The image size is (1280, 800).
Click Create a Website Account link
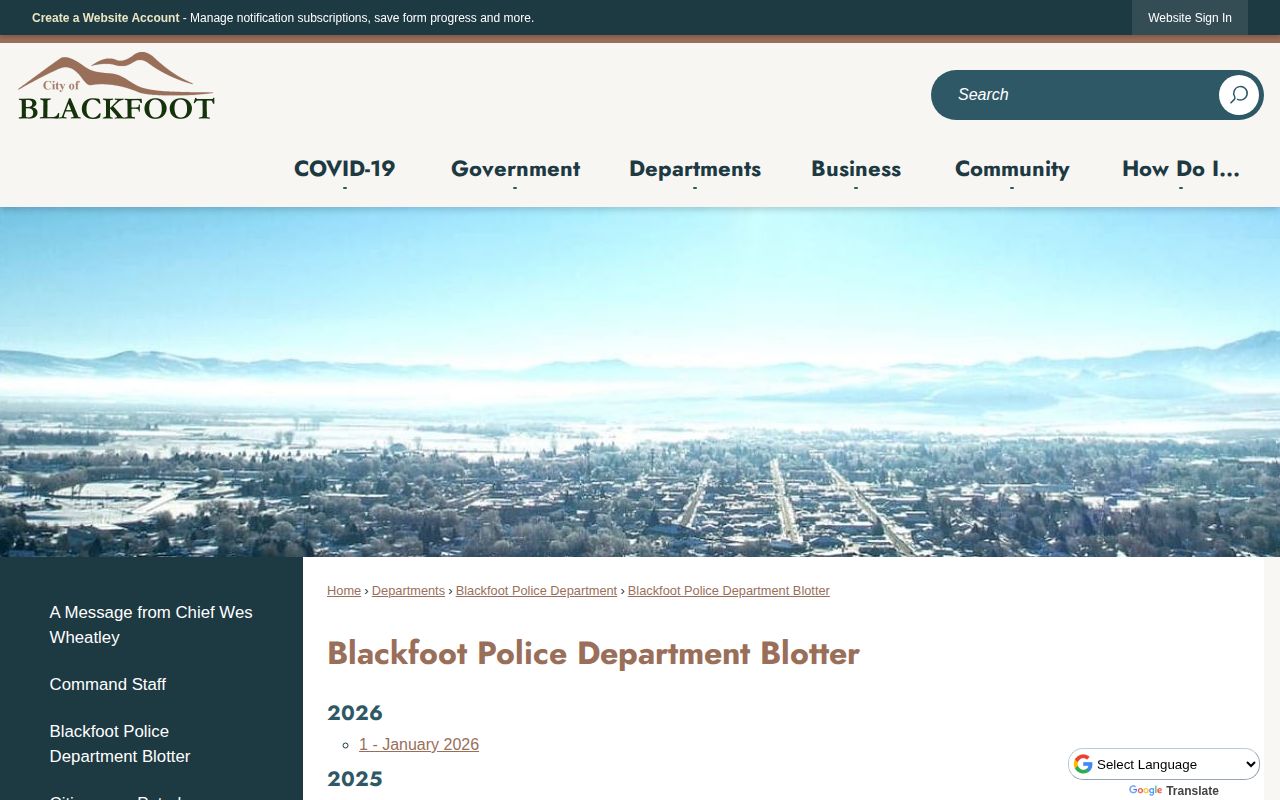coord(106,18)
